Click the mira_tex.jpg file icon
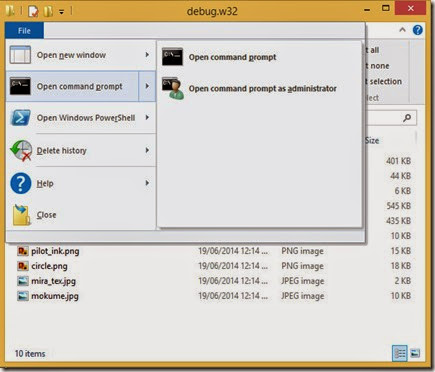This screenshot has width=435, height=372. pos(23,281)
